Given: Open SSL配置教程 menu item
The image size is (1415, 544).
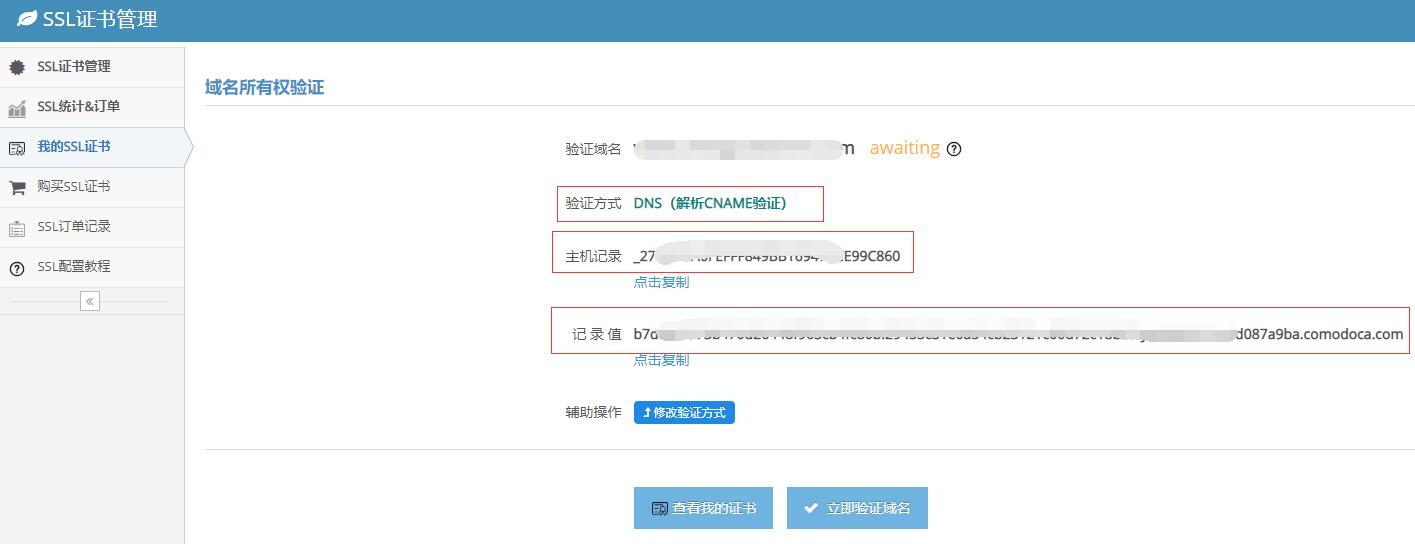Looking at the screenshot, I should [92, 267].
